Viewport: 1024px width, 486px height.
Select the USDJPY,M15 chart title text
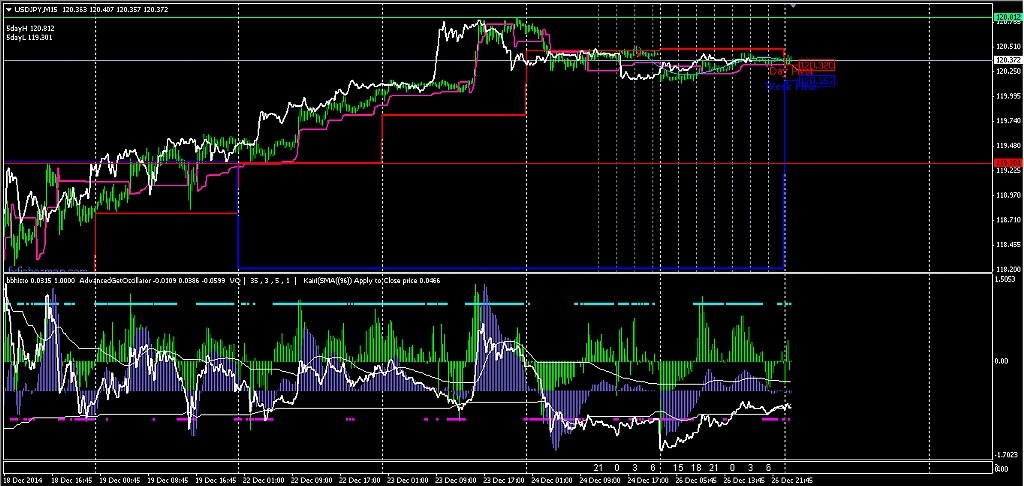(36, 9)
